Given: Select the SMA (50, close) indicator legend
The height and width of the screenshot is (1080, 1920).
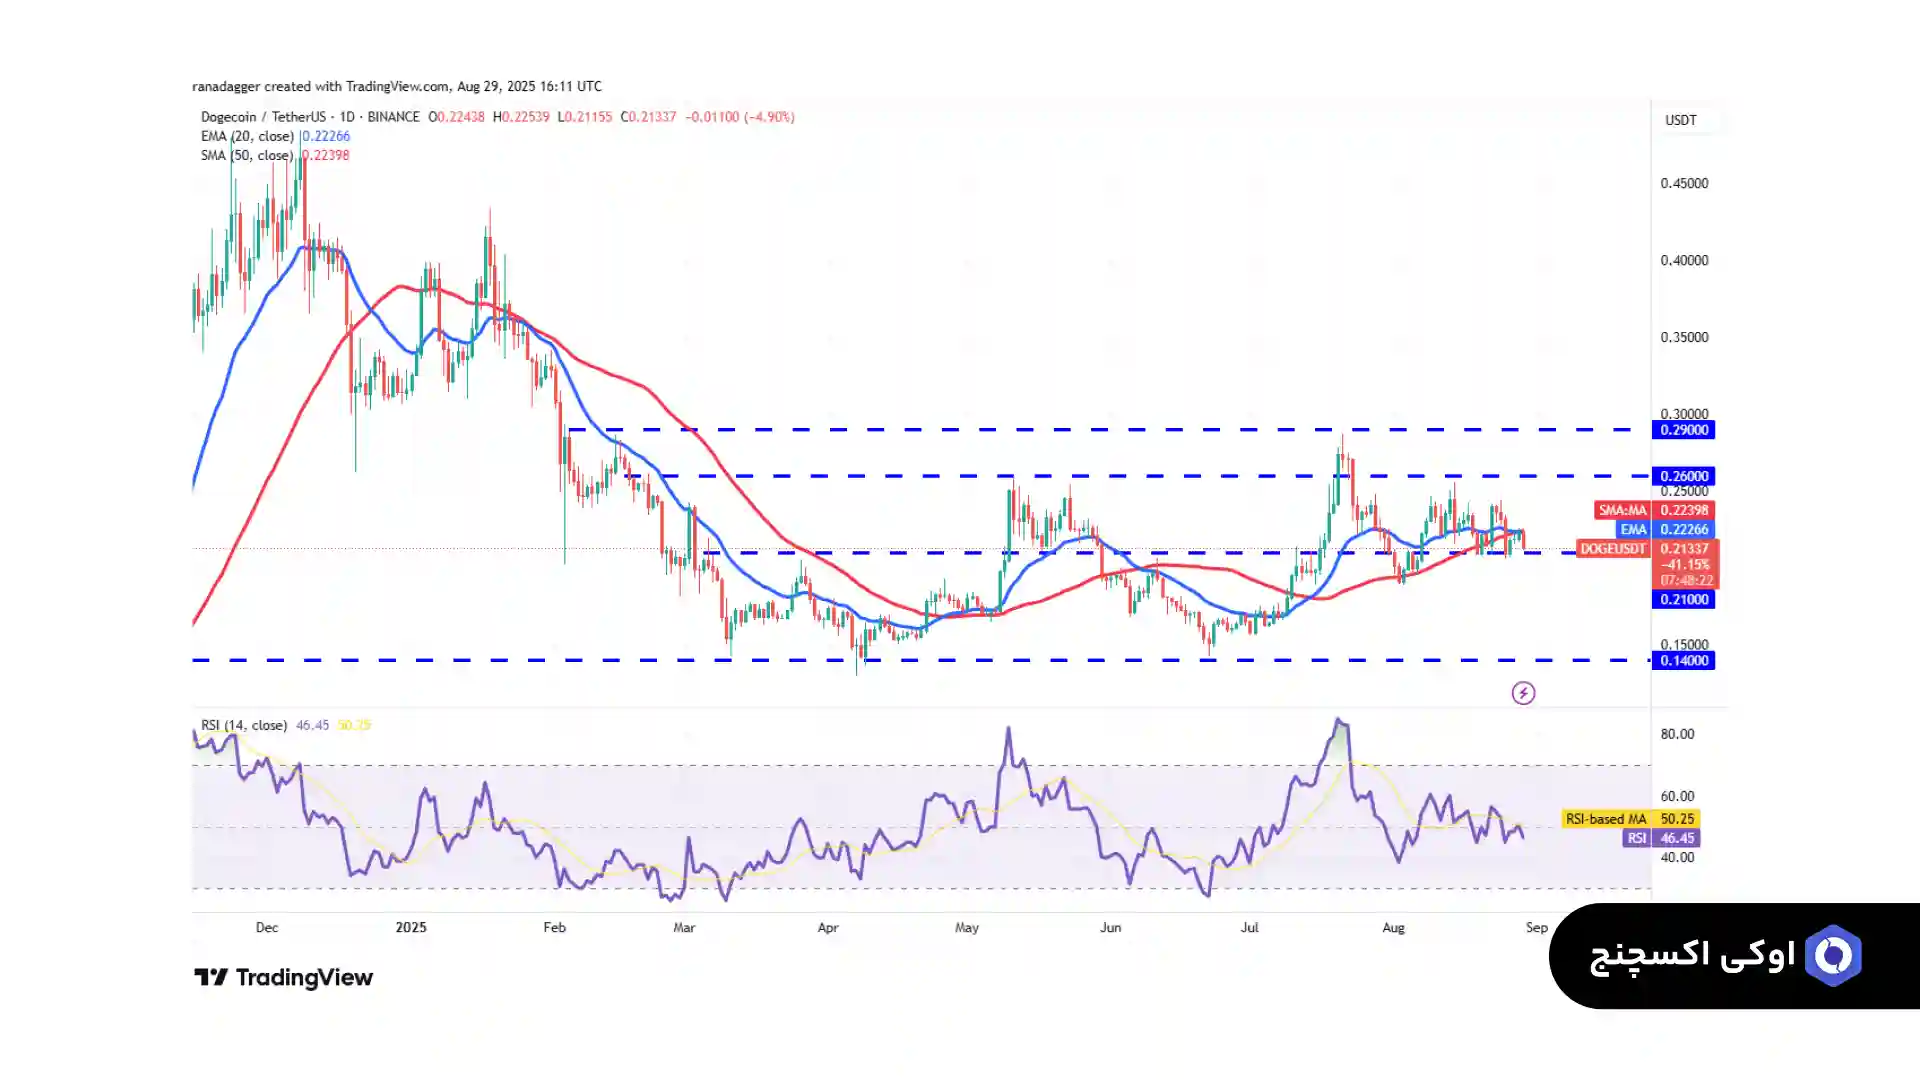Looking at the screenshot, I should coord(247,155).
